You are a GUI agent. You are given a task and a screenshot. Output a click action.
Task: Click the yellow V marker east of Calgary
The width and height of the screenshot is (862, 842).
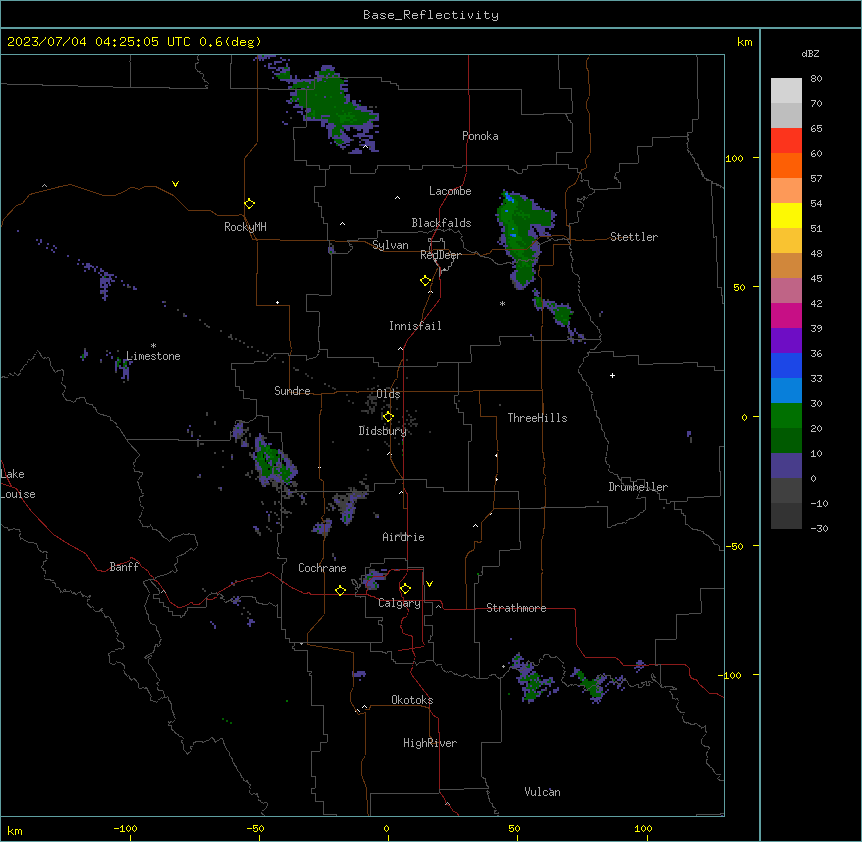click(x=429, y=584)
